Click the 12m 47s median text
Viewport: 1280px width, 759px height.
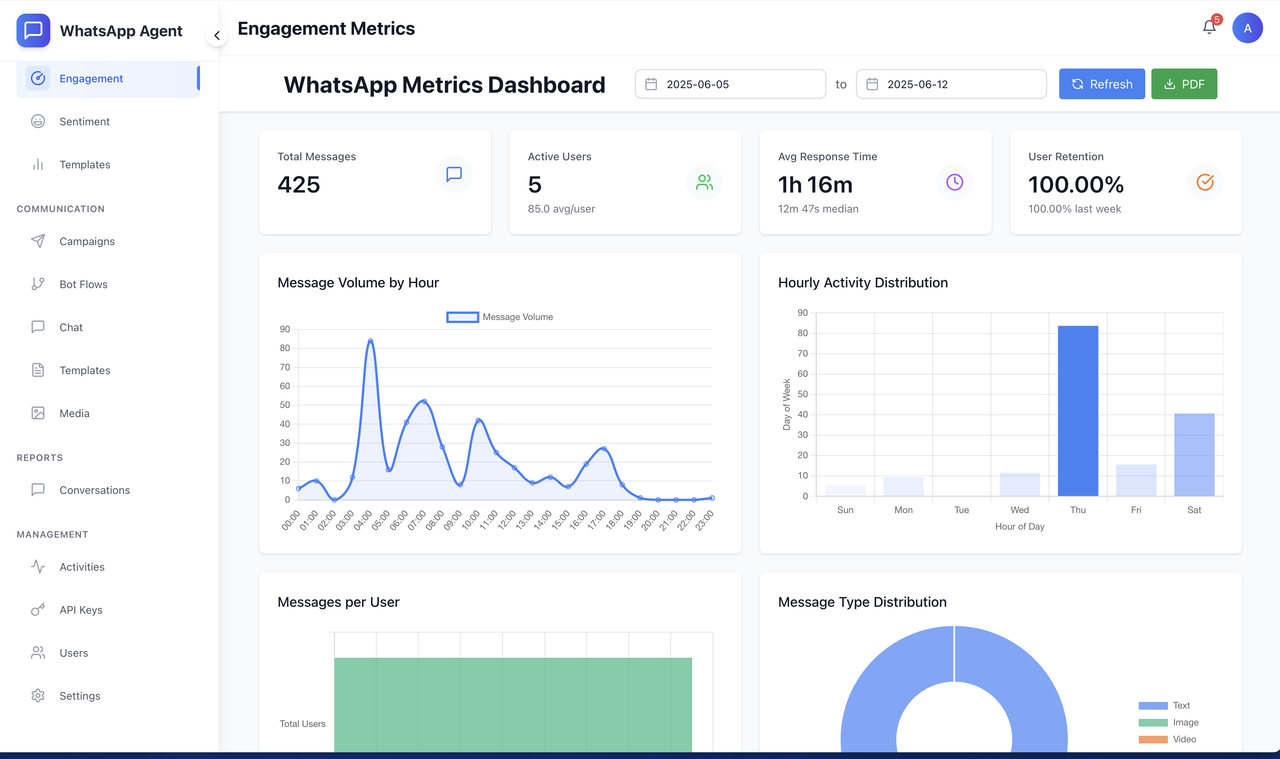pos(818,209)
